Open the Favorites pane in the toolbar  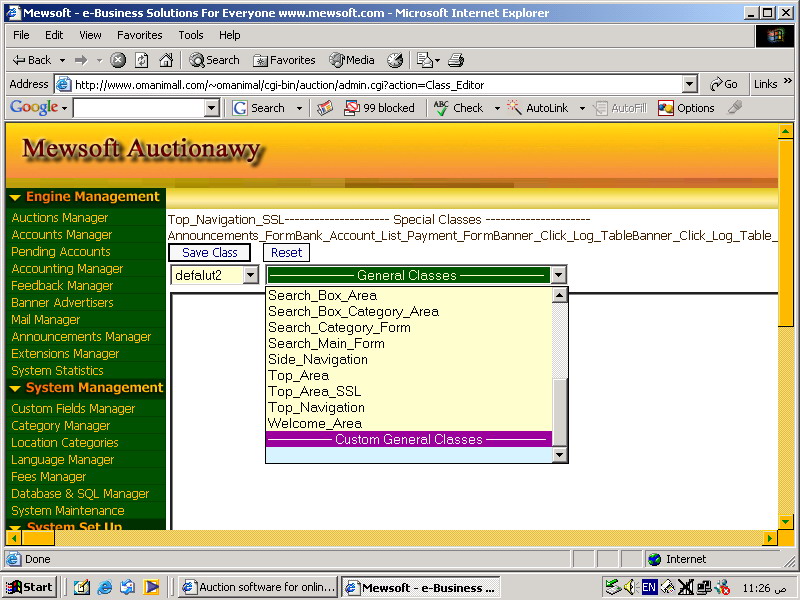(x=284, y=60)
